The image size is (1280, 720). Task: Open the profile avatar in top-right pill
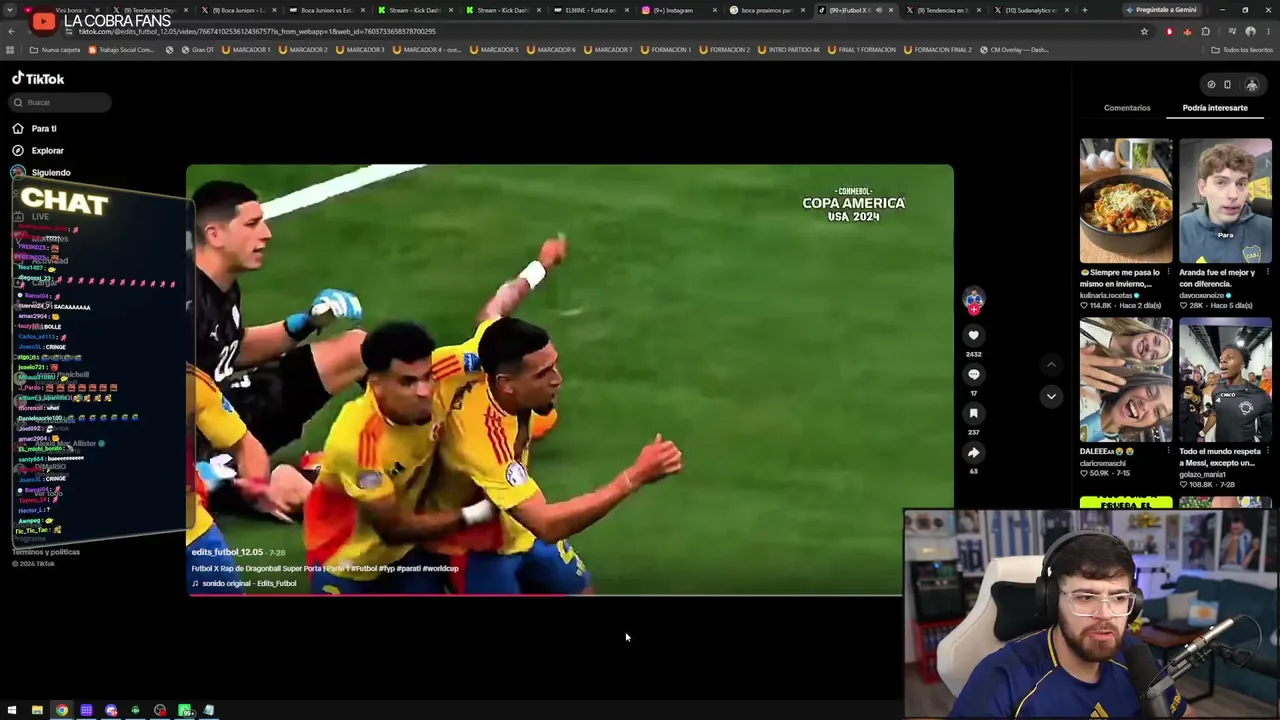(x=1251, y=85)
